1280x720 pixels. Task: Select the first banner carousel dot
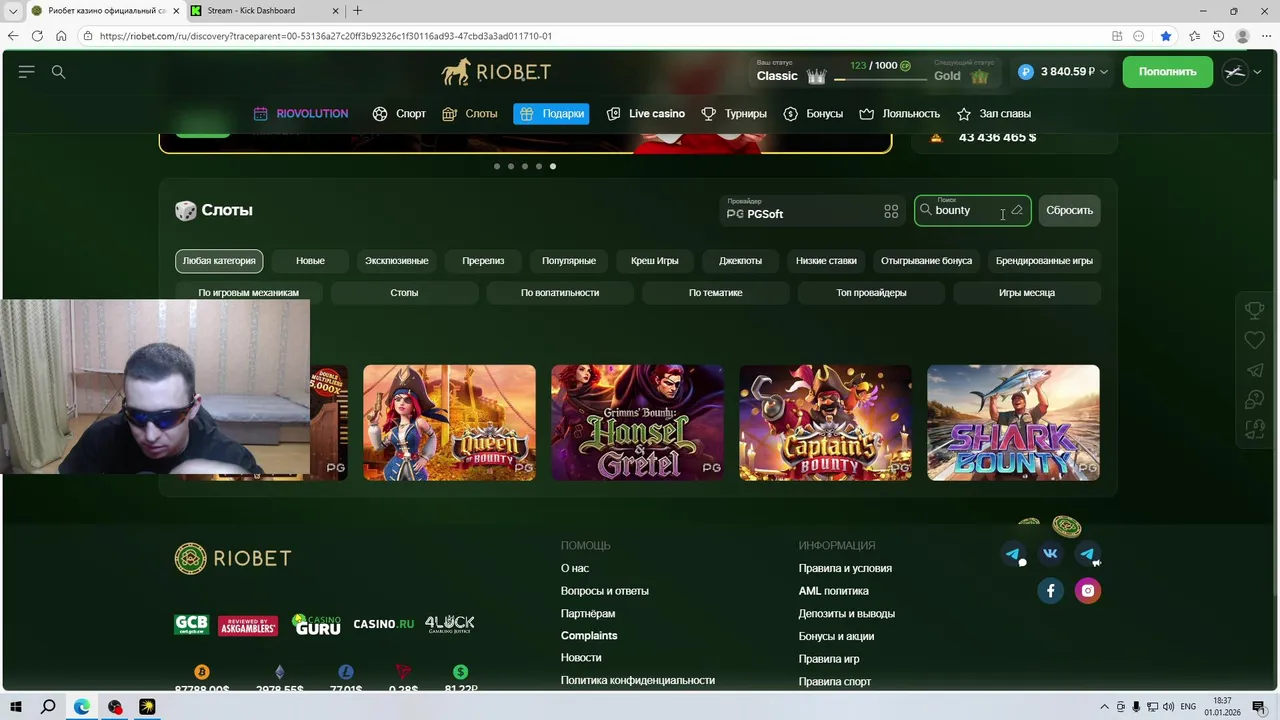tap(497, 166)
